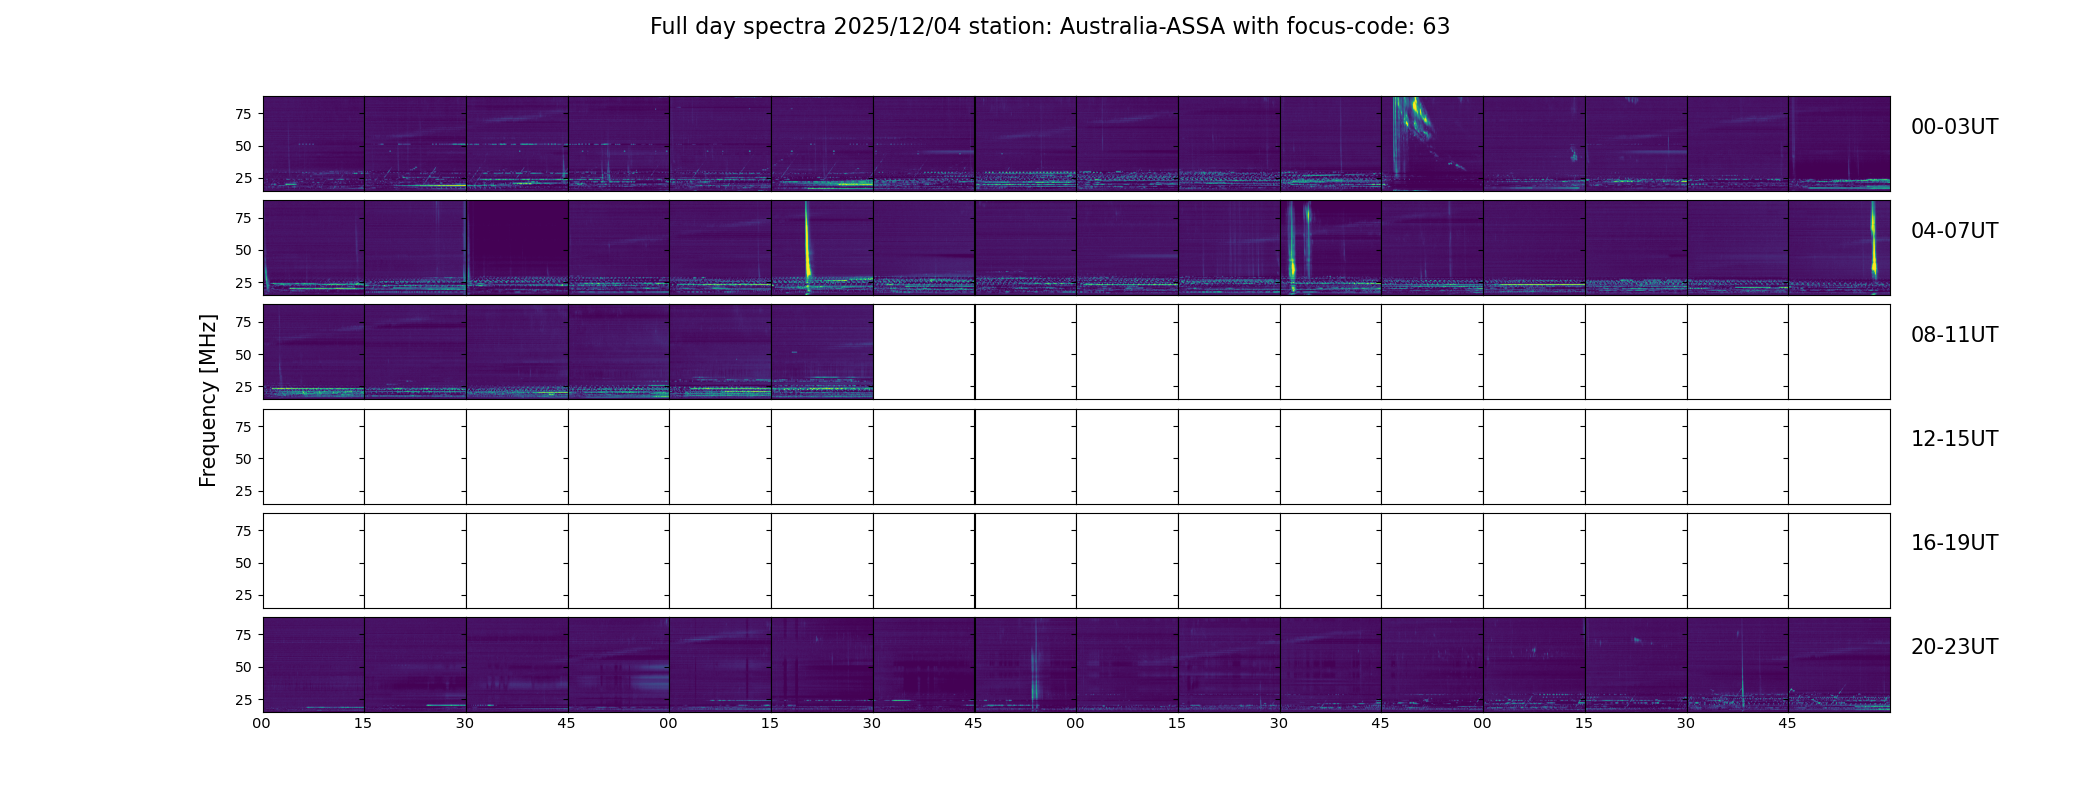Click the 'Frequency [MHz]' y-axis label

[x=208, y=401]
